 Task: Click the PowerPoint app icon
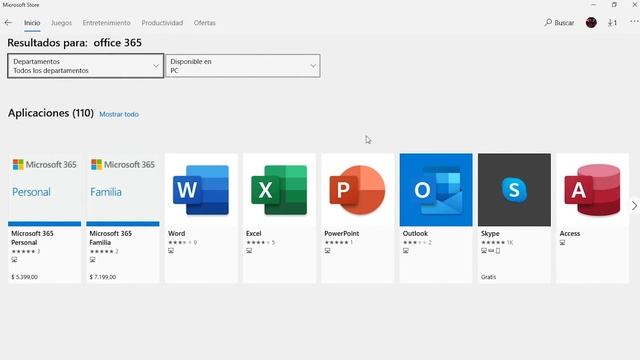pyautogui.click(x=358, y=190)
